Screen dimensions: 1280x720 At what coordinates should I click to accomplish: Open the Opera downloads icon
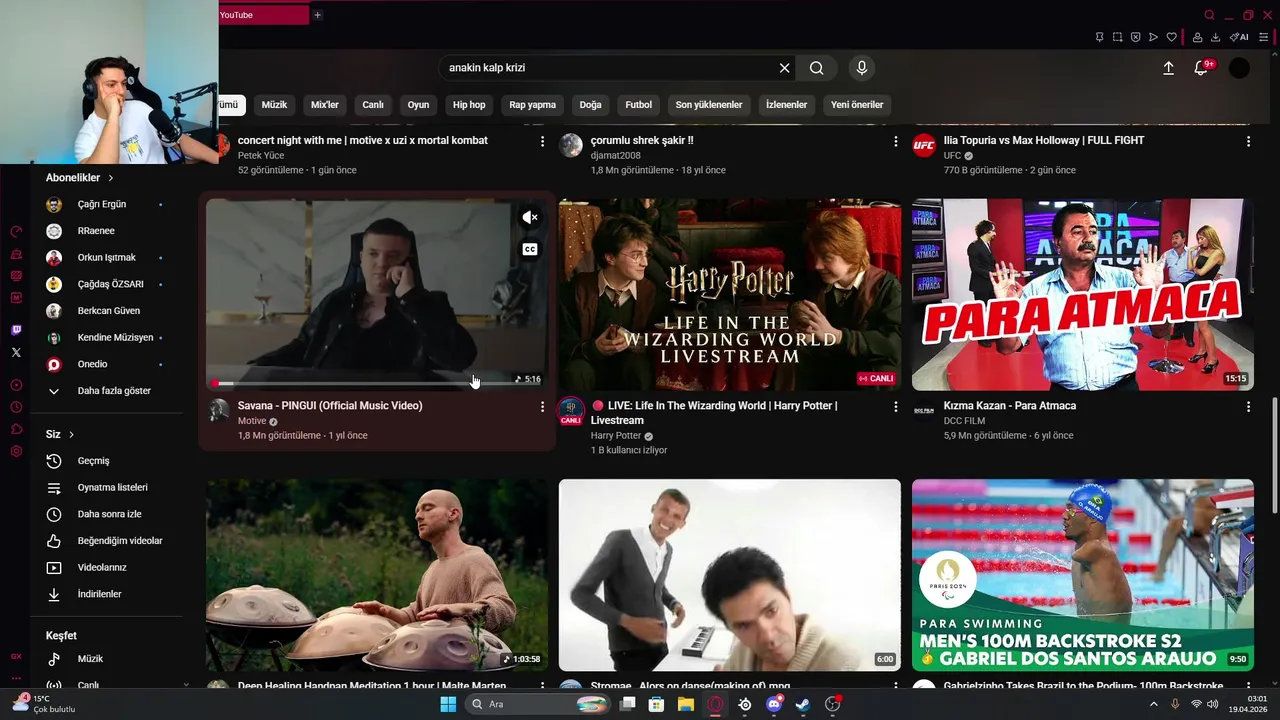1215,37
